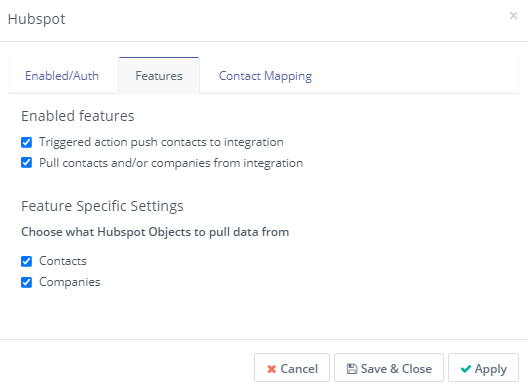Click the 'Pull contacts and/or companies' label
Viewport: 528px width, 390px height.
click(x=171, y=163)
